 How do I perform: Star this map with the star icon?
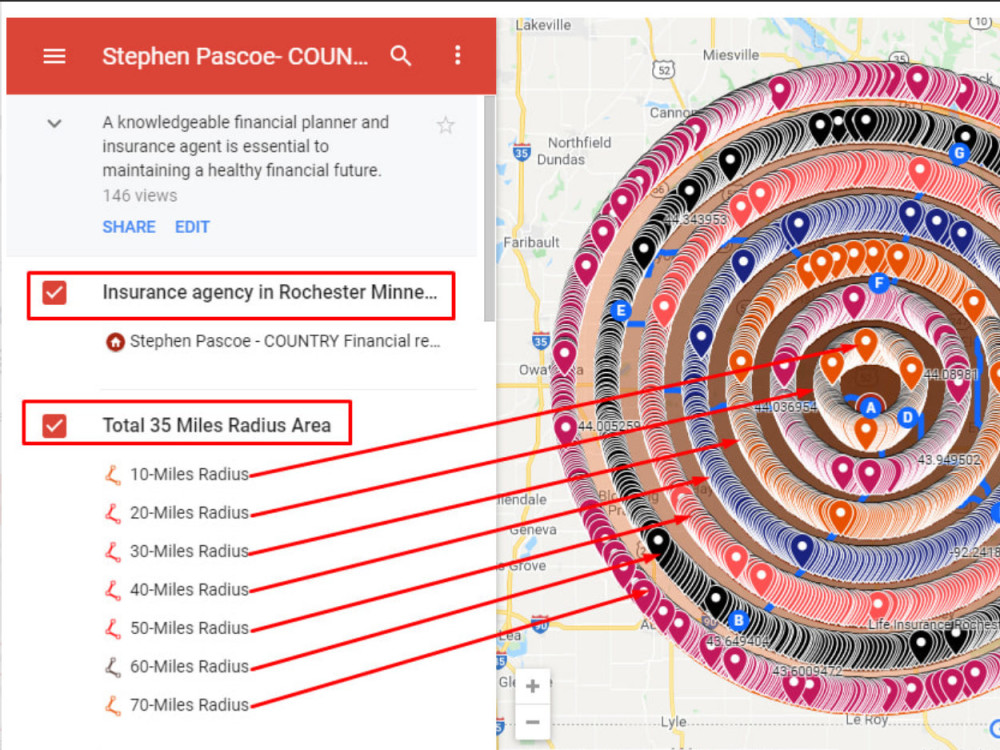(x=446, y=125)
